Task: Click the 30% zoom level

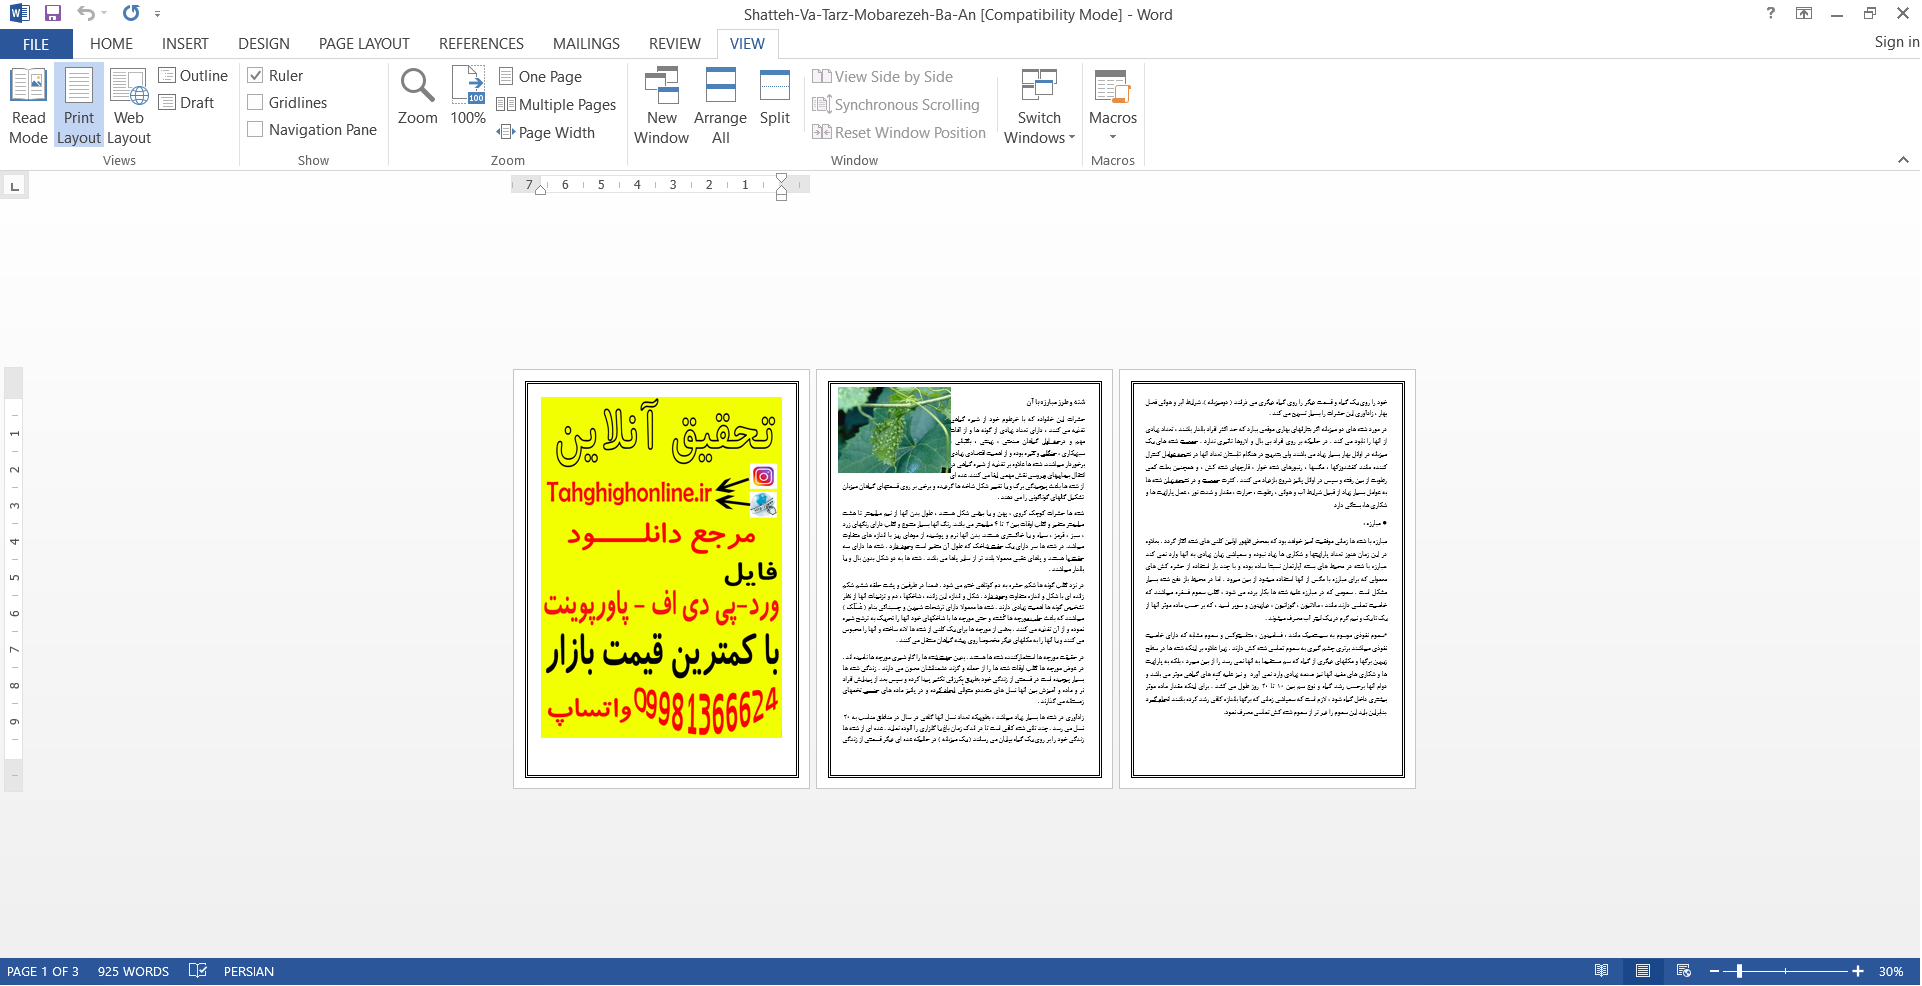Action: (x=1891, y=971)
